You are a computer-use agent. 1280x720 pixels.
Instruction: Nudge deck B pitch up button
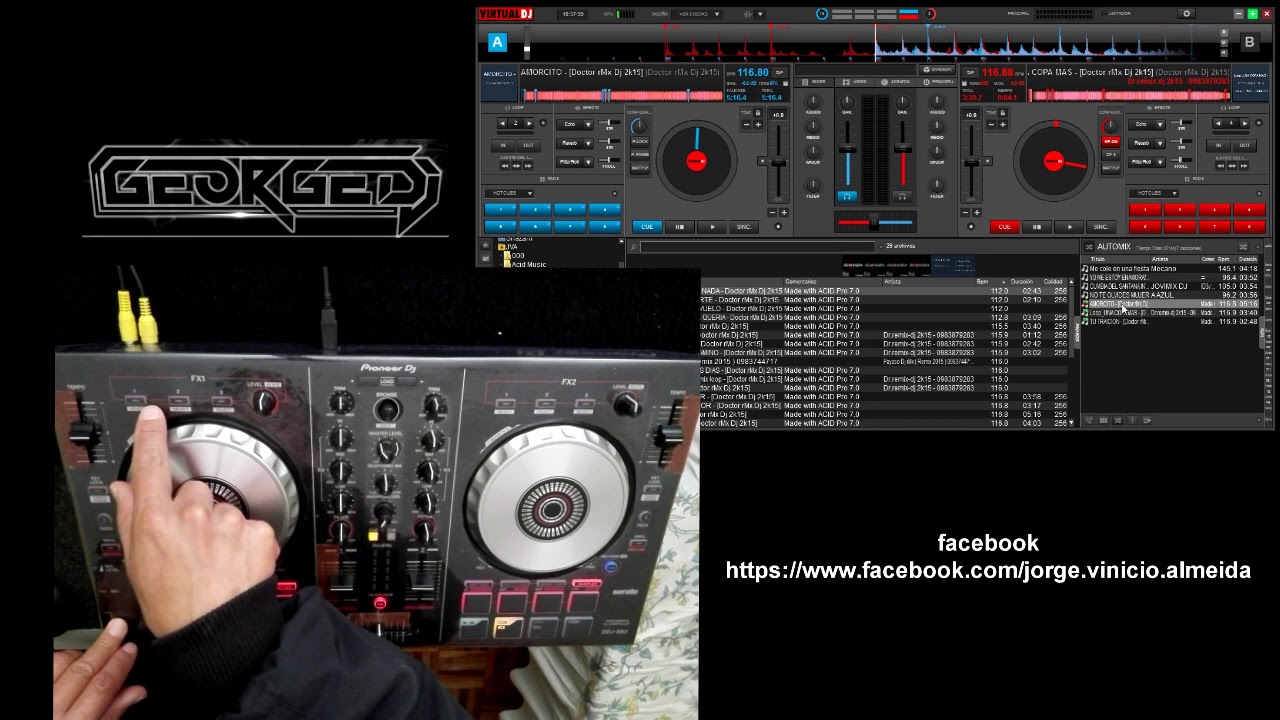coord(976,212)
